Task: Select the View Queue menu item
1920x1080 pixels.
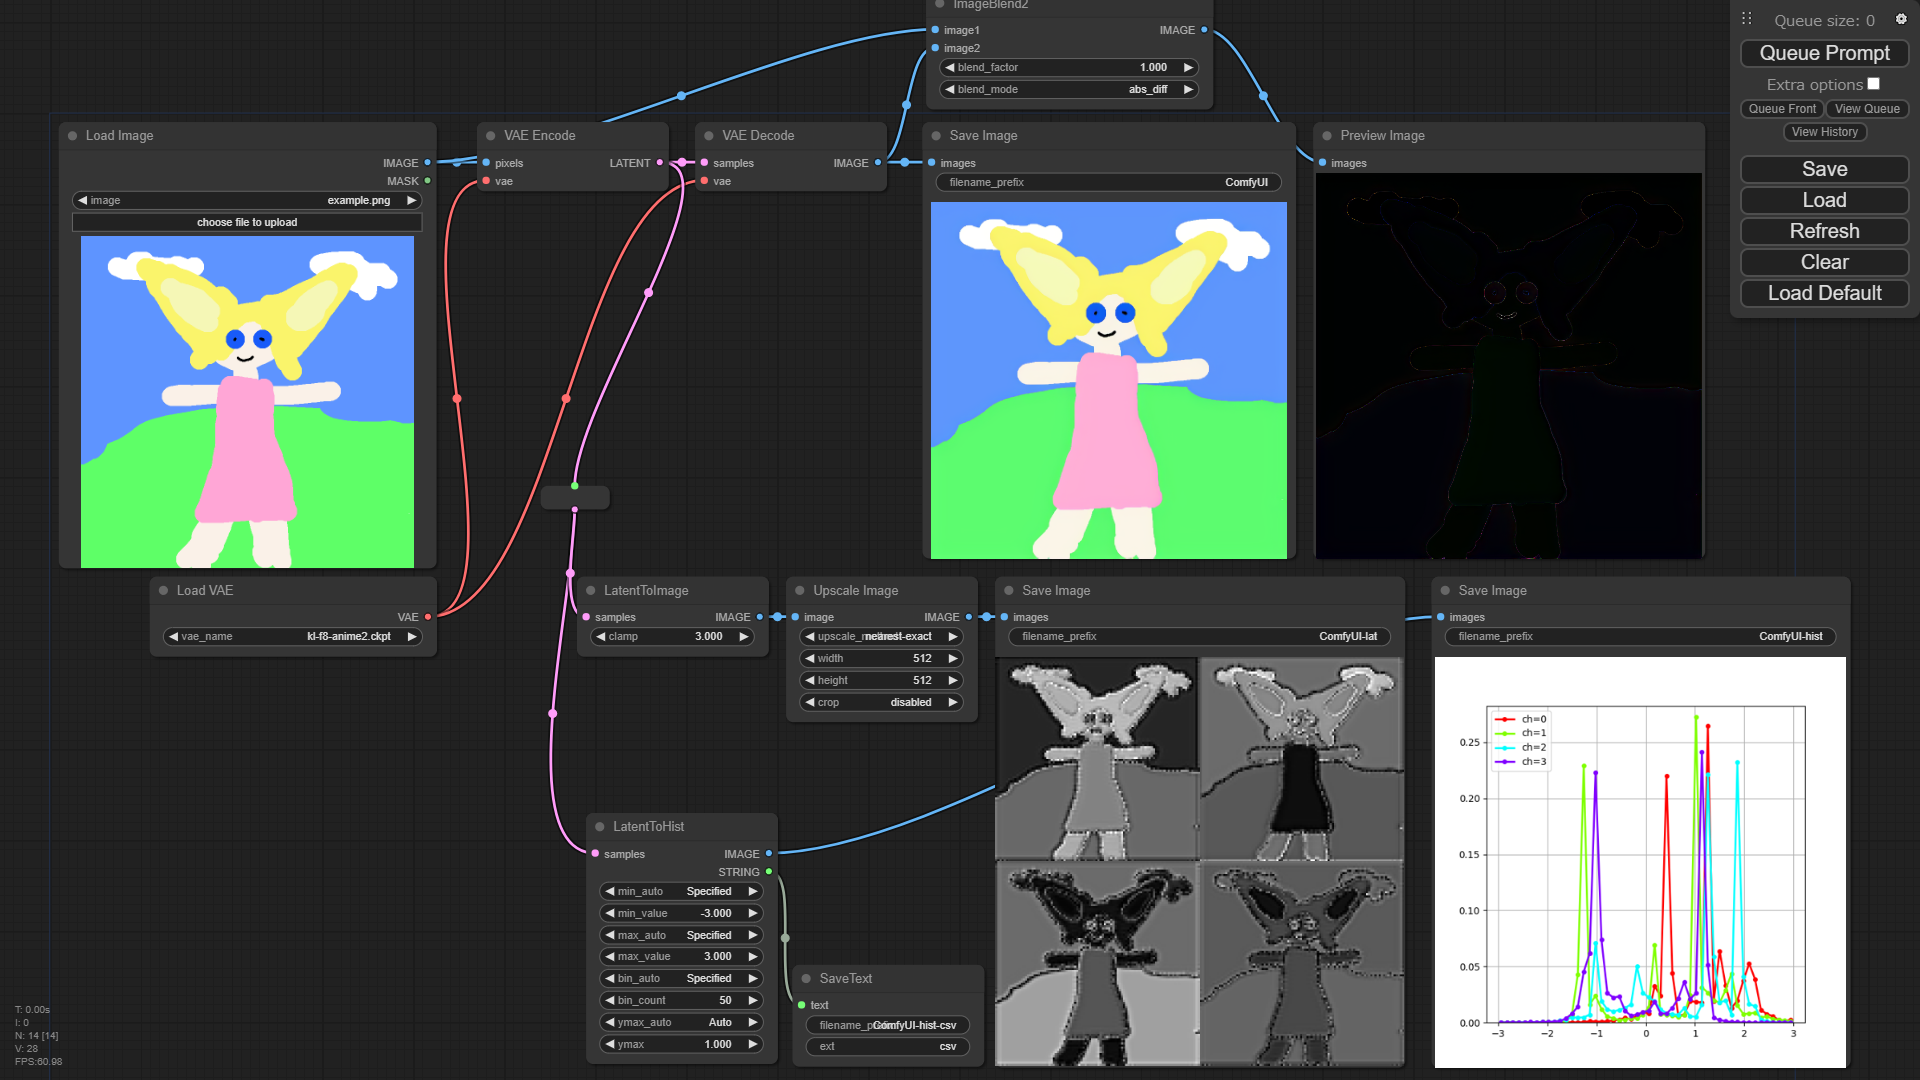Action: point(1865,108)
